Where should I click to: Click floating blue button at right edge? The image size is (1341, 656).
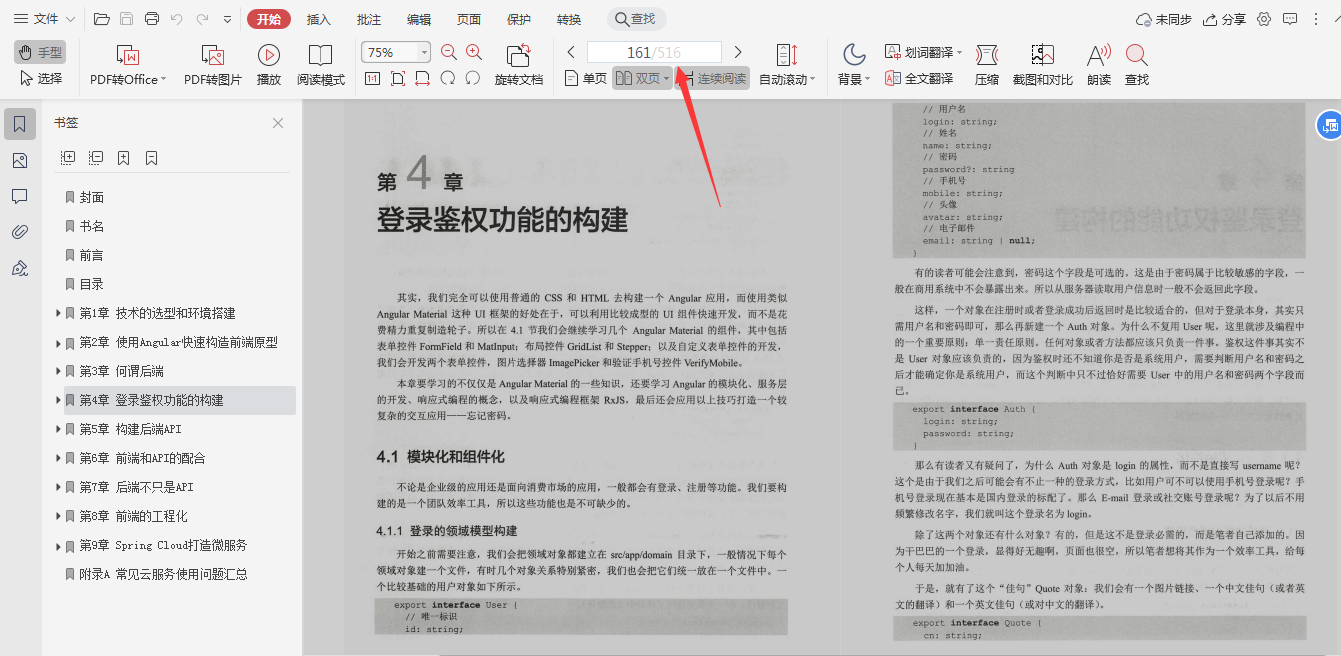(x=1329, y=125)
